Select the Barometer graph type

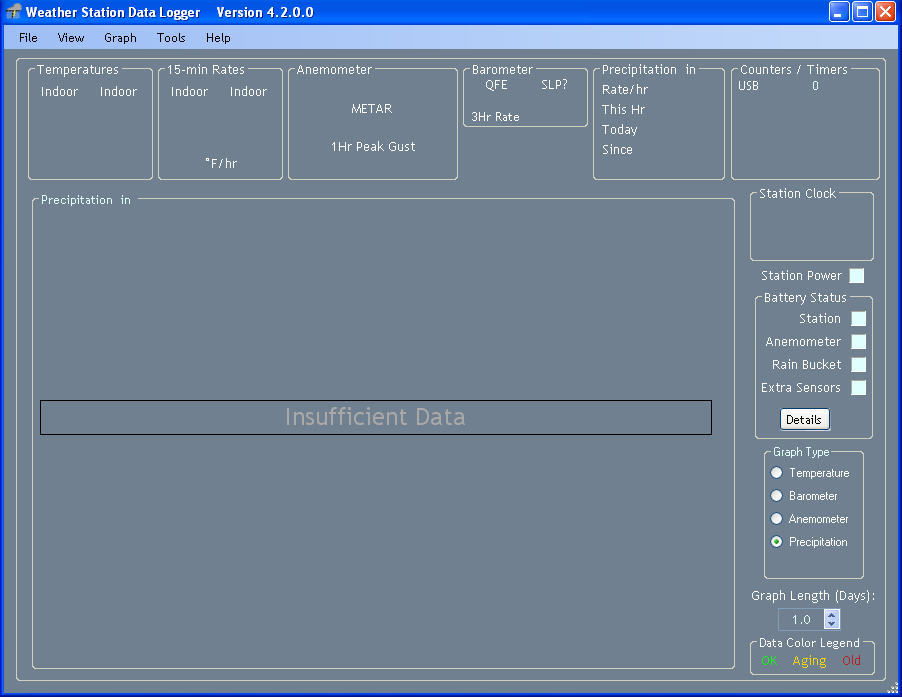coord(776,495)
